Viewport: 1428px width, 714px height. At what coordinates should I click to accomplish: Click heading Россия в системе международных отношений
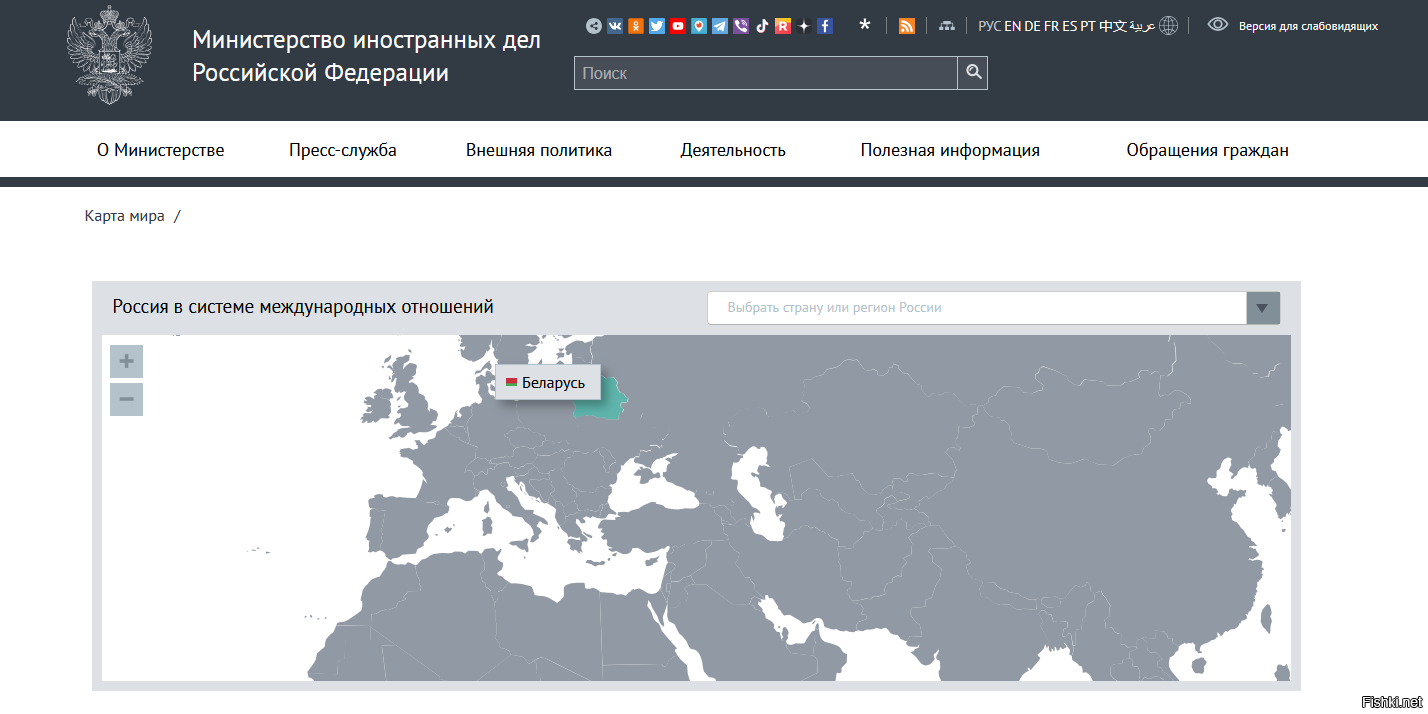point(303,307)
